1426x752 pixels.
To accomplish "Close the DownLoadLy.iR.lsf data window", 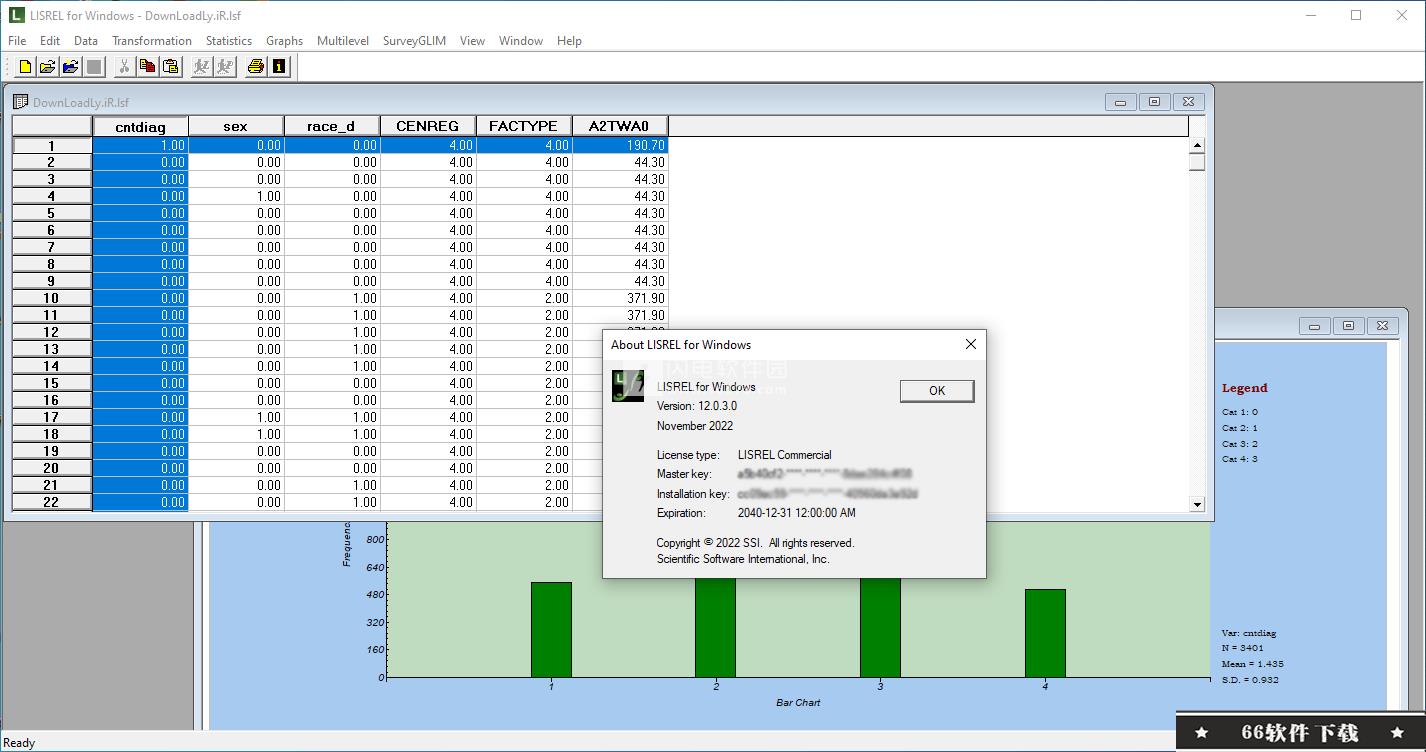I will click(1188, 102).
